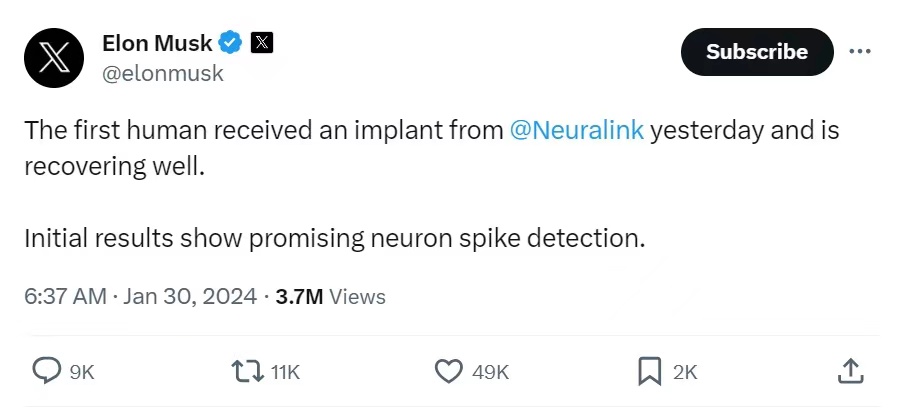897x409 pixels.
Task: Like the post with the heart icon
Action: [x=448, y=371]
